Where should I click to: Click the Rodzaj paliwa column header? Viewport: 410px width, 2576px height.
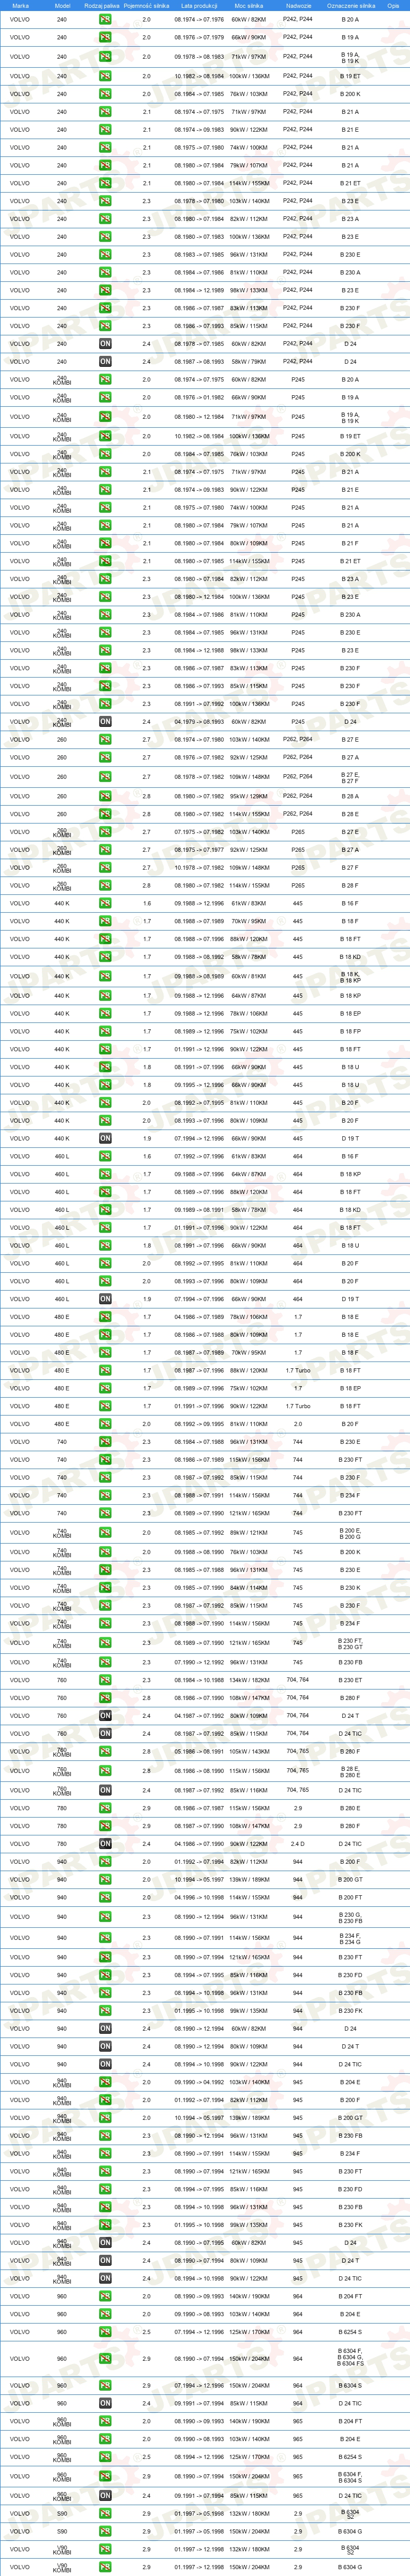tap(102, 5)
